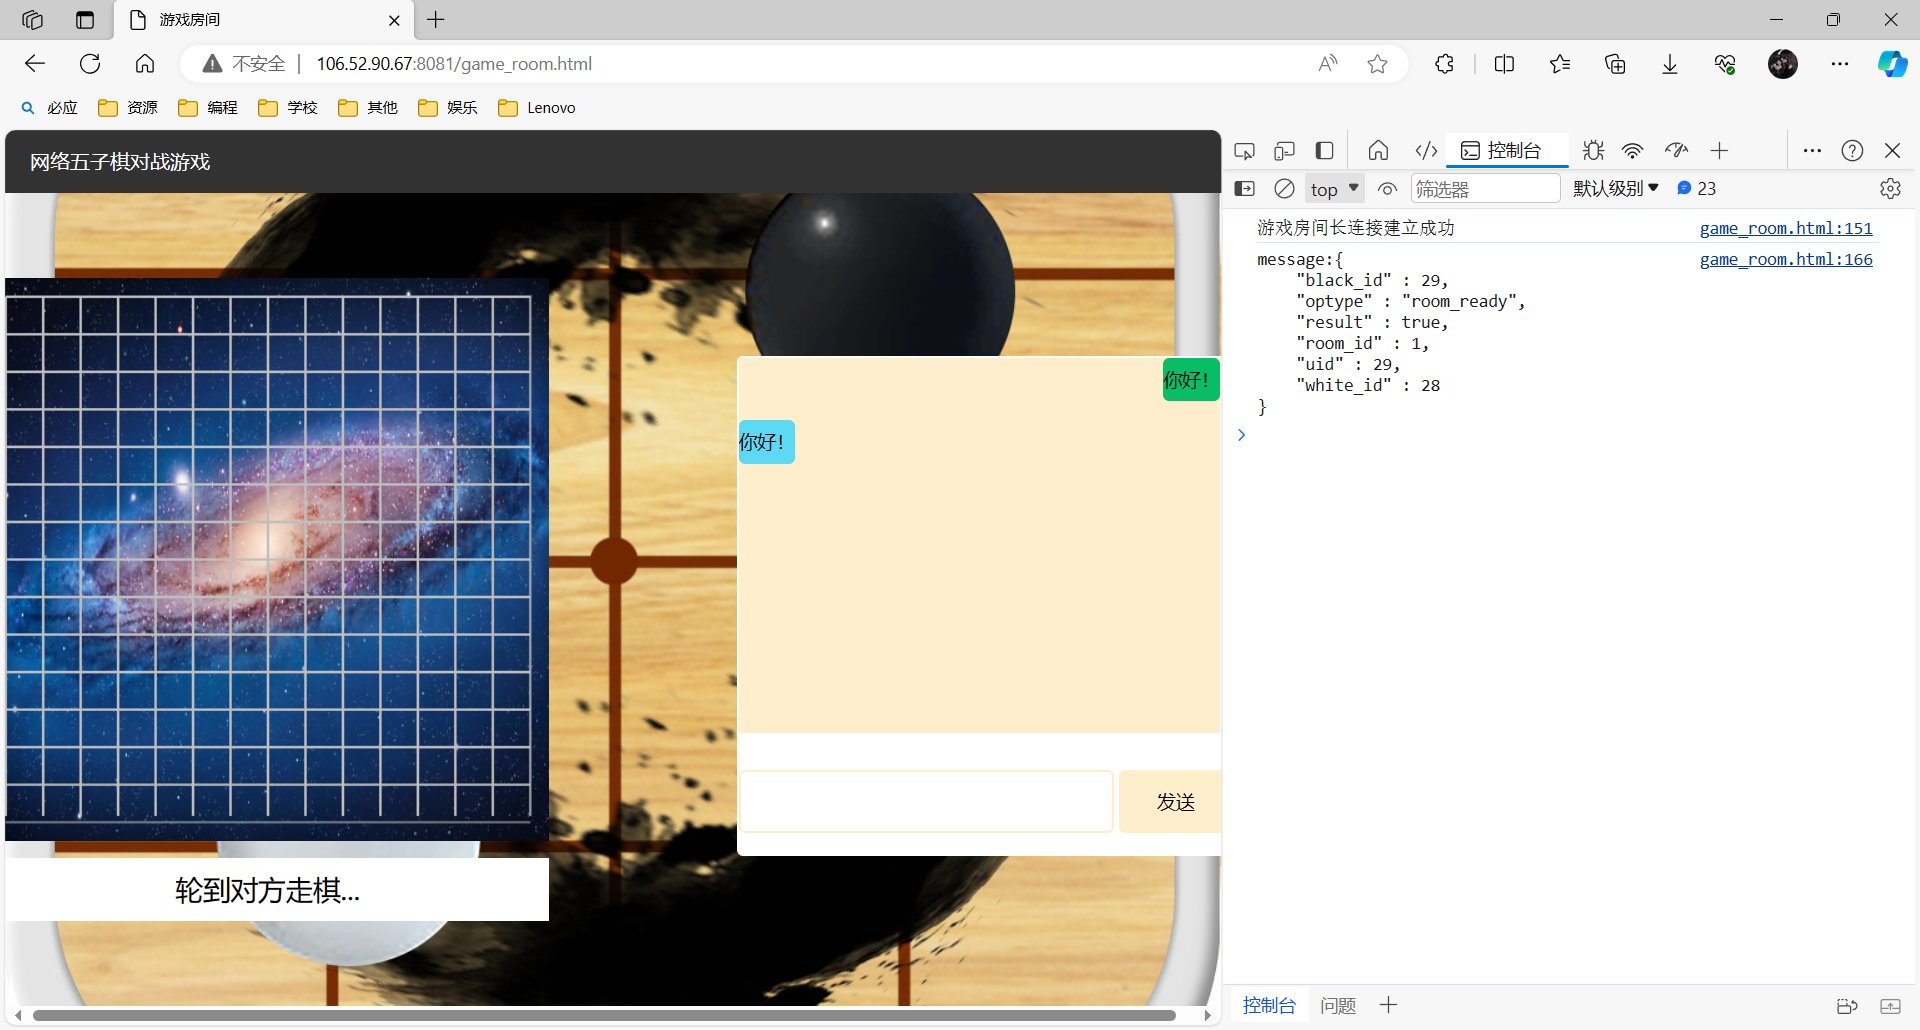Close the DevTools panel
1920x1030 pixels.
click(1892, 151)
